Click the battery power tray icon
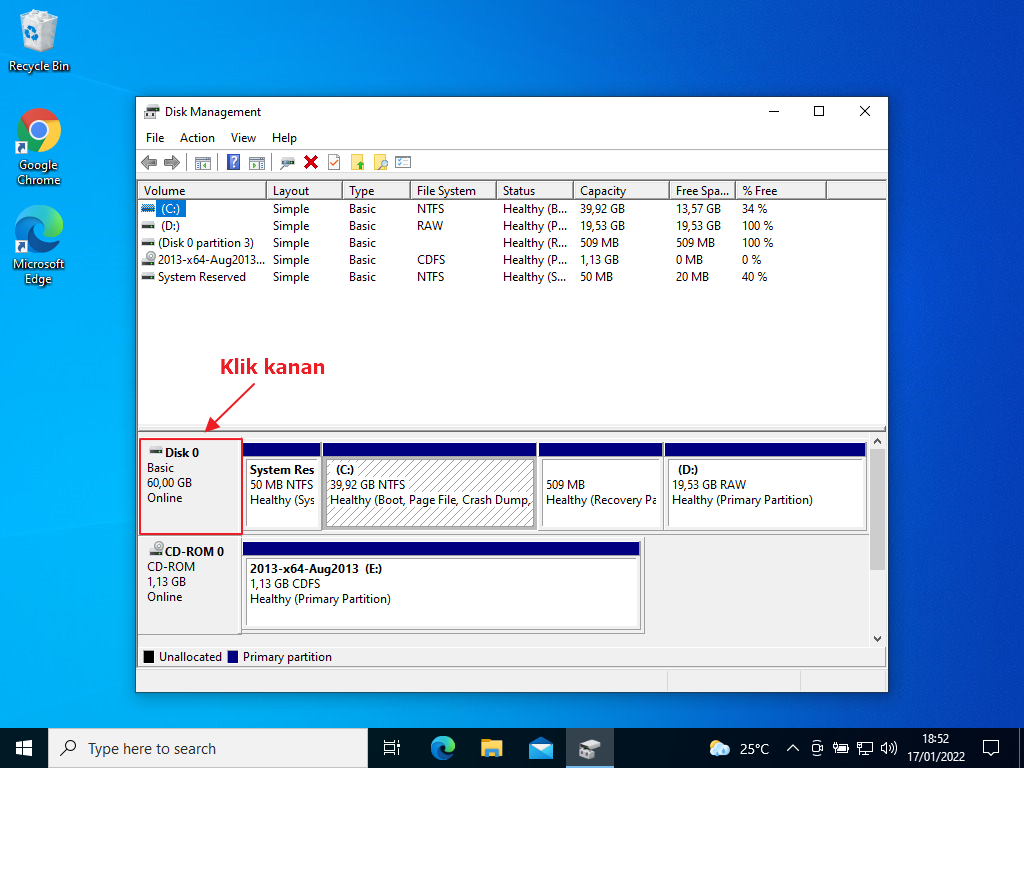Screen dimensions: 1024x895 [x=840, y=749]
